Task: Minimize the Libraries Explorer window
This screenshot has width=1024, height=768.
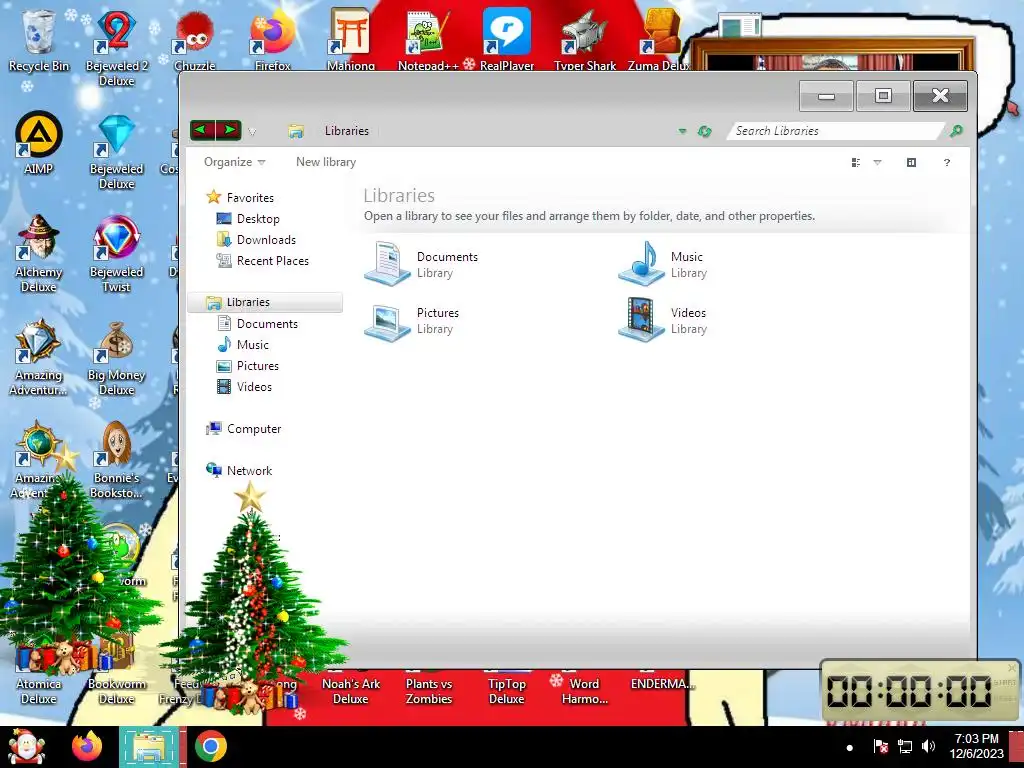Action: (x=826, y=96)
